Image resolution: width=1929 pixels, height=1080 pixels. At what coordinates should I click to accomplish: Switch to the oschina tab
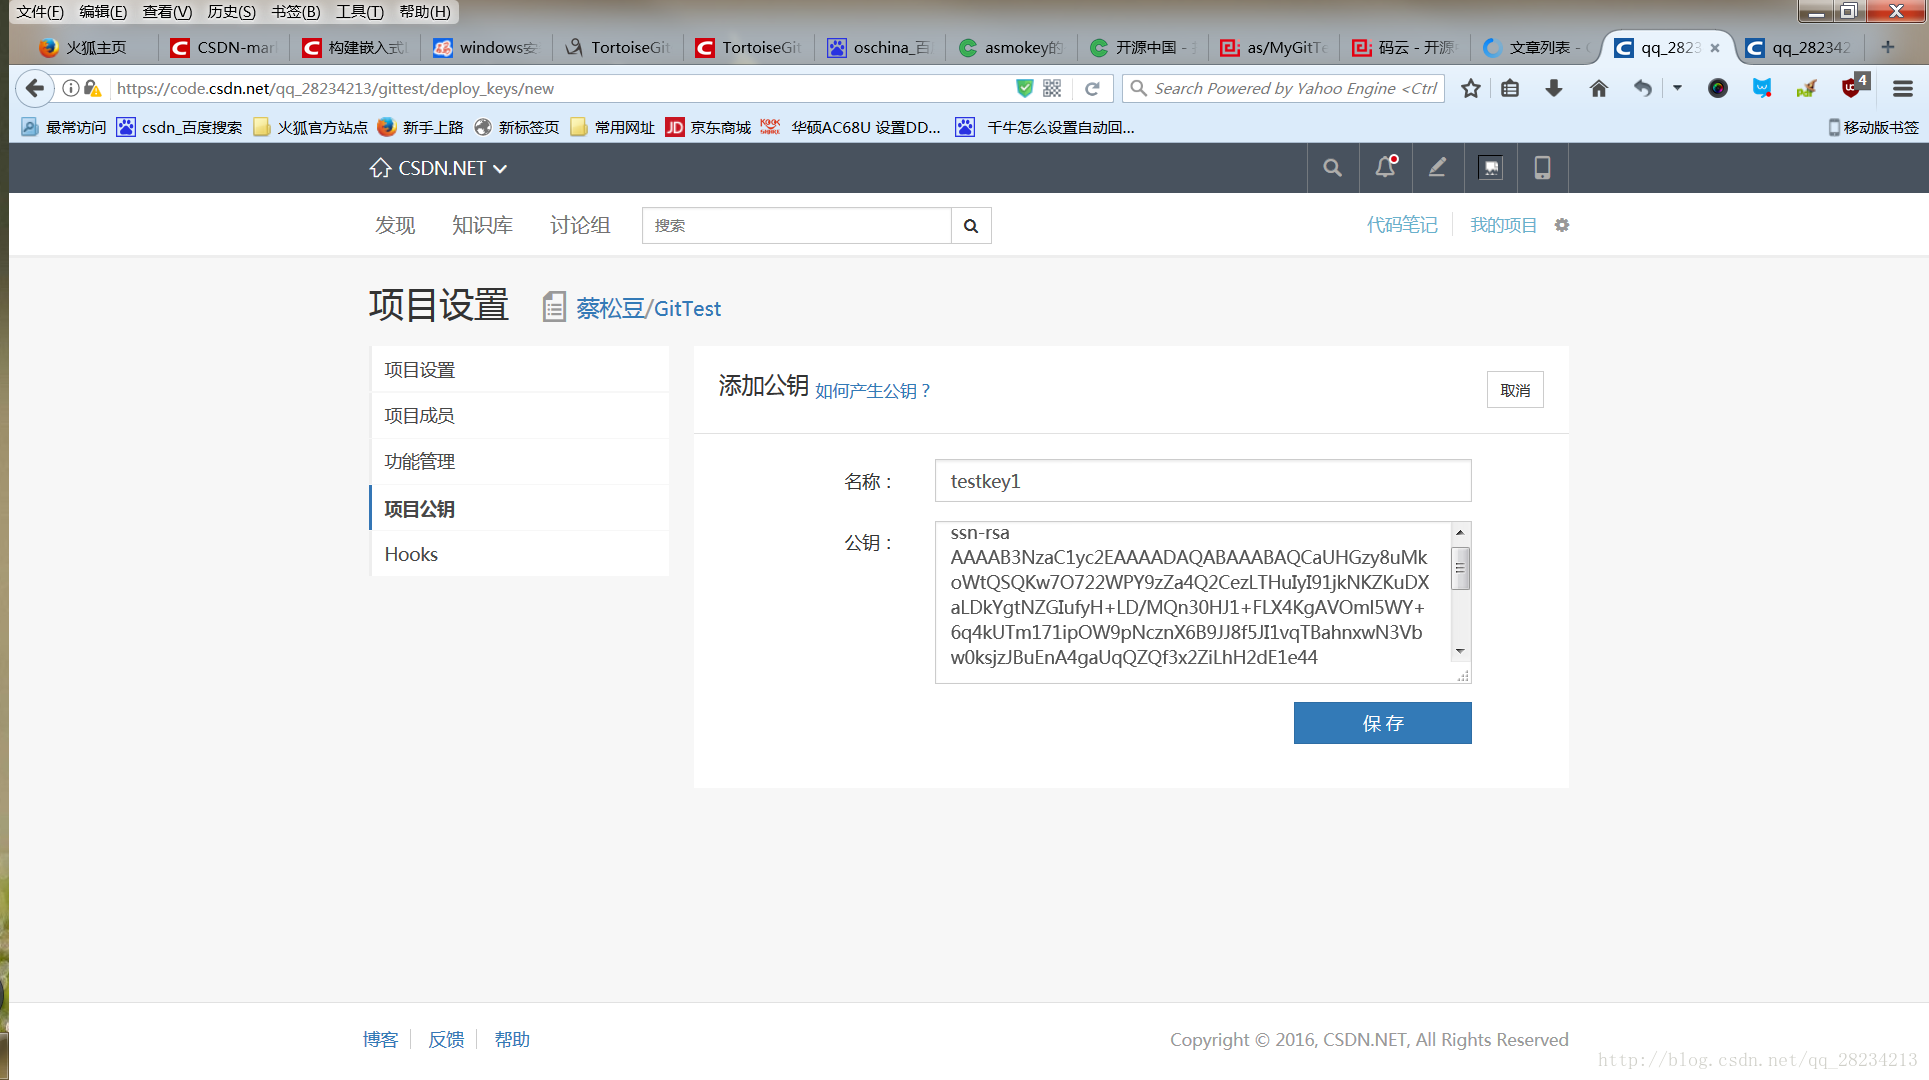[x=880, y=47]
